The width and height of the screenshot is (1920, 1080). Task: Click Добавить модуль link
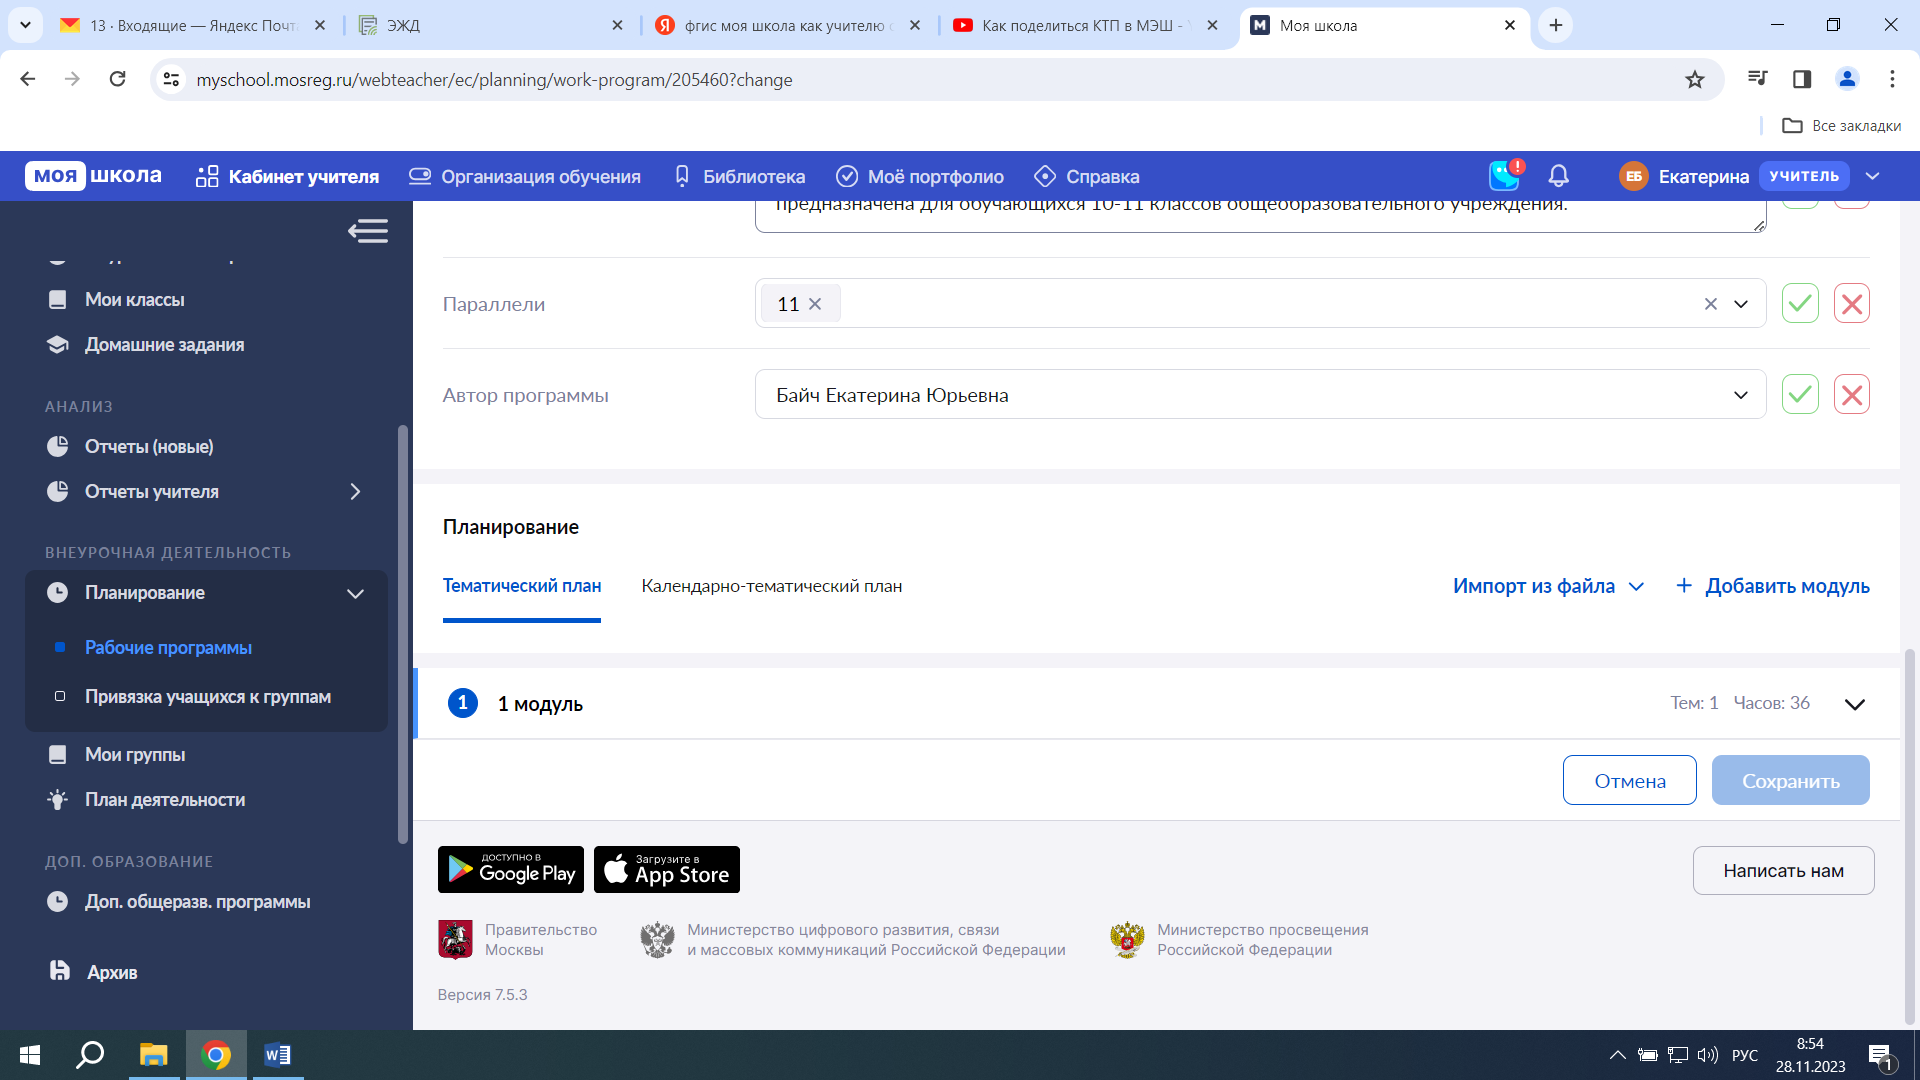pyautogui.click(x=1772, y=586)
